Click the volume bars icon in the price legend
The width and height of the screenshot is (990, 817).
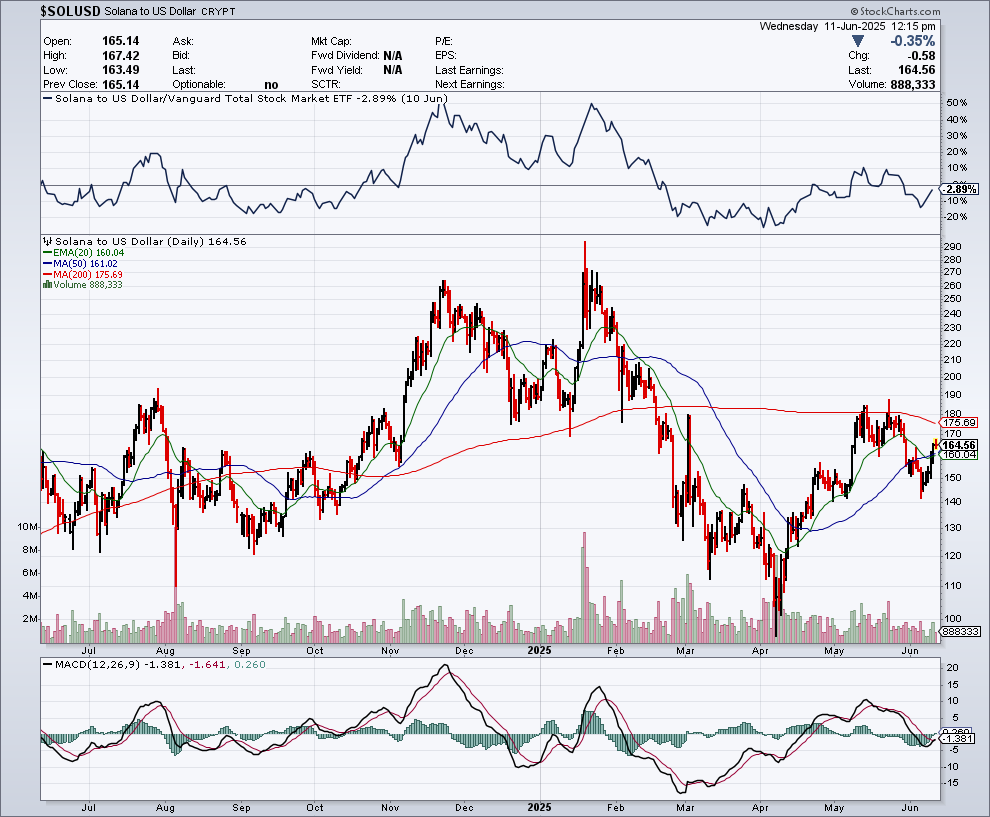point(47,285)
